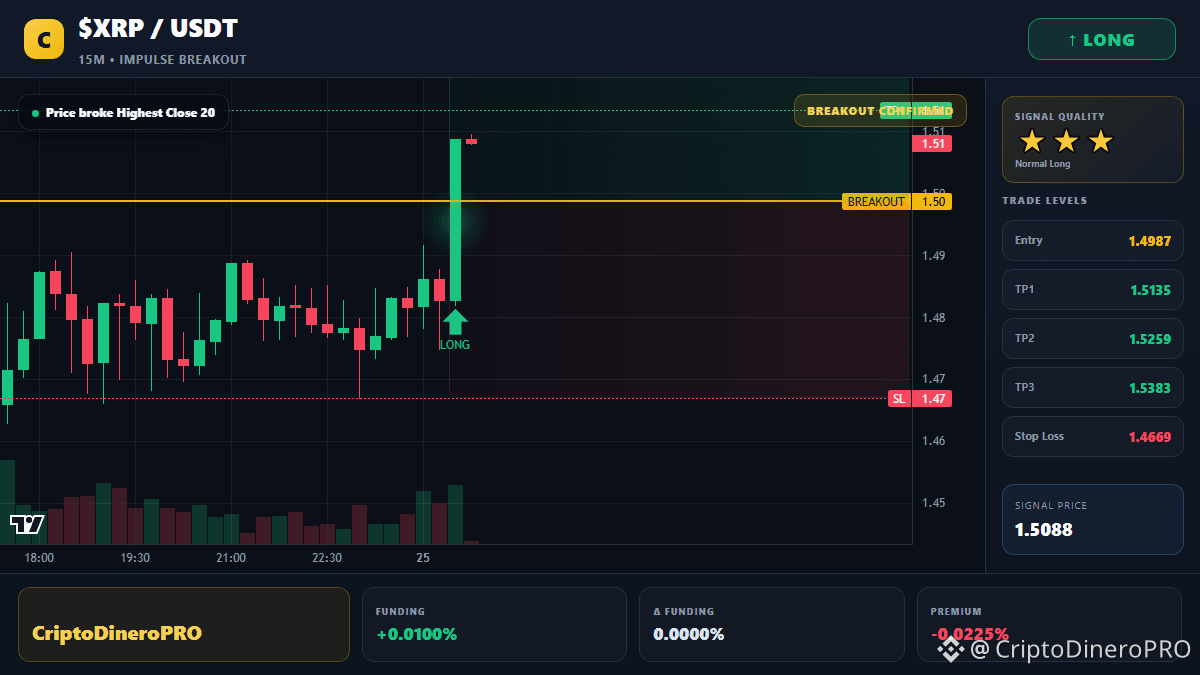Click the 22:30 time axis label

(327, 558)
